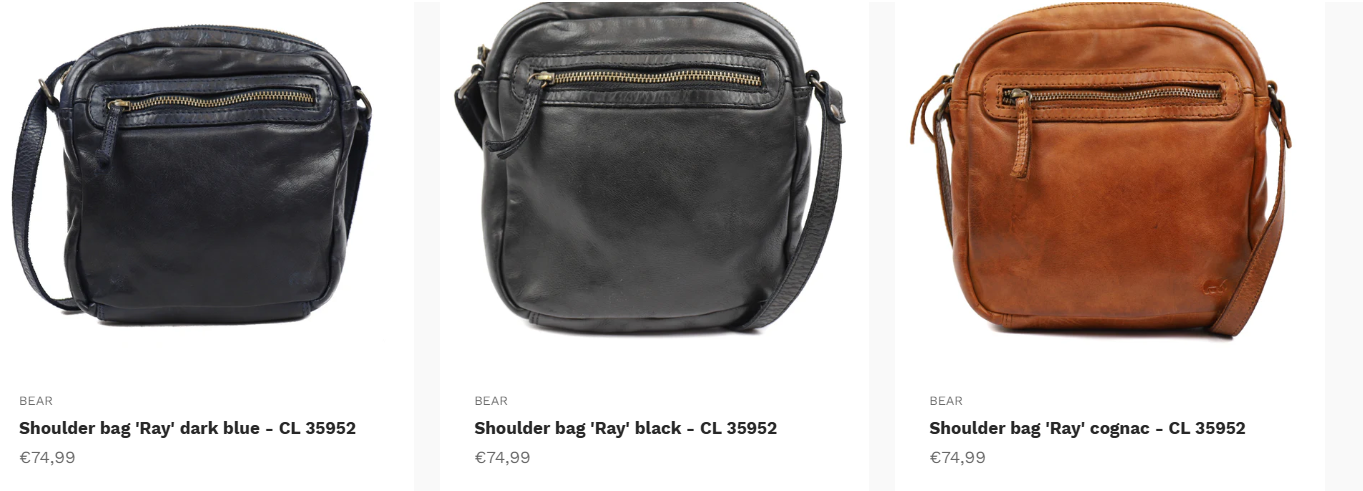Click the embossed logo on cognac bag
The height and width of the screenshot is (491, 1363).
pos(1211,285)
